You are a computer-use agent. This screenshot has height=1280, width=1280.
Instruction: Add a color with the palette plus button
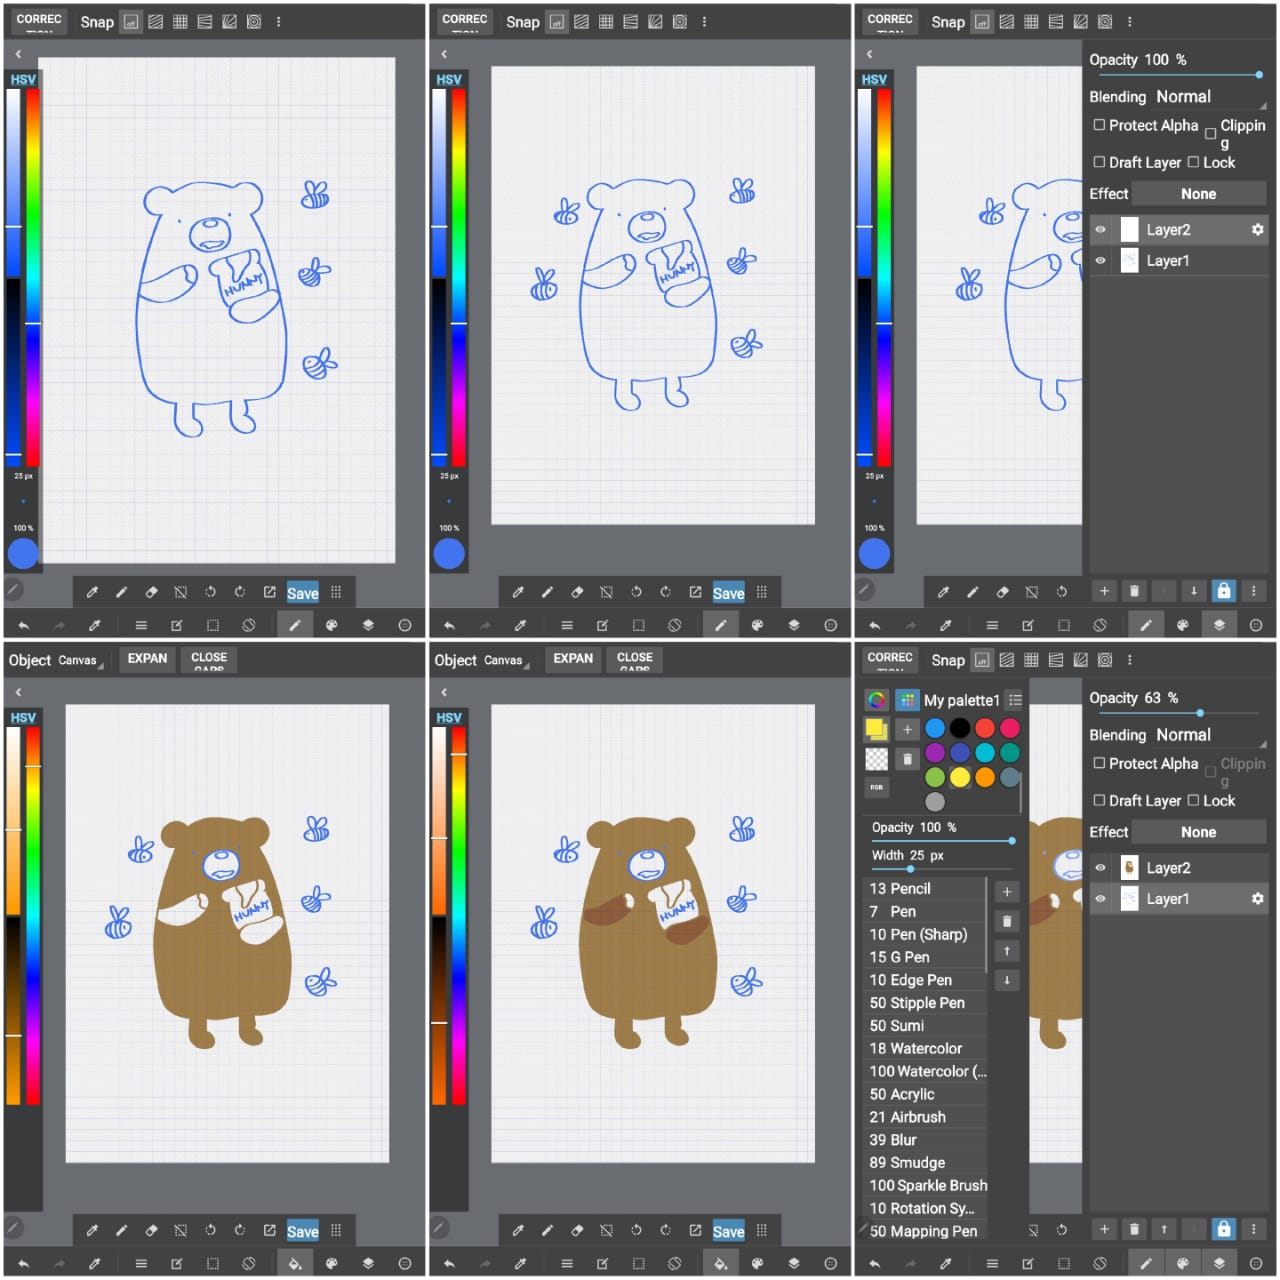pyautogui.click(x=907, y=729)
